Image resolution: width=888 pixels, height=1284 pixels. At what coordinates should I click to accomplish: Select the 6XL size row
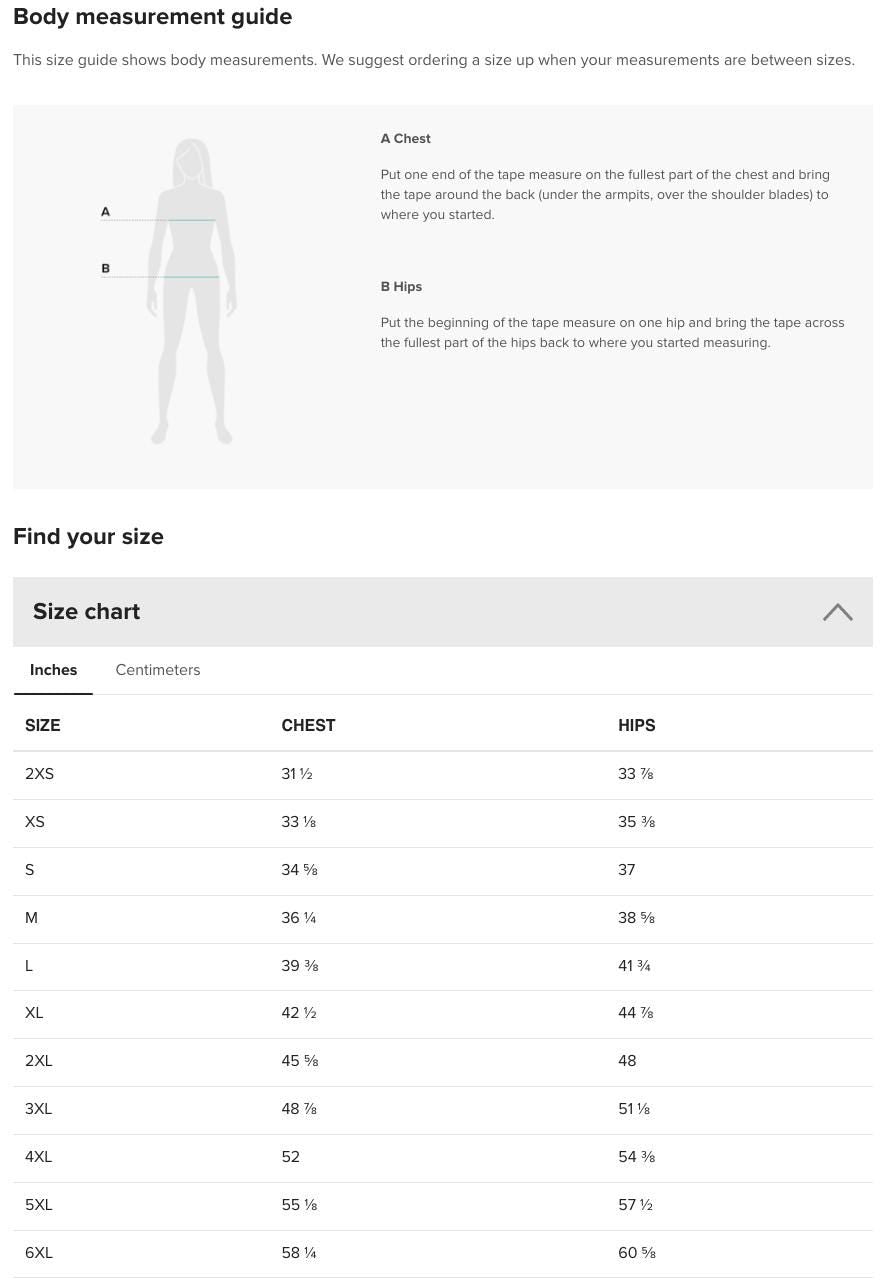pos(443,1253)
